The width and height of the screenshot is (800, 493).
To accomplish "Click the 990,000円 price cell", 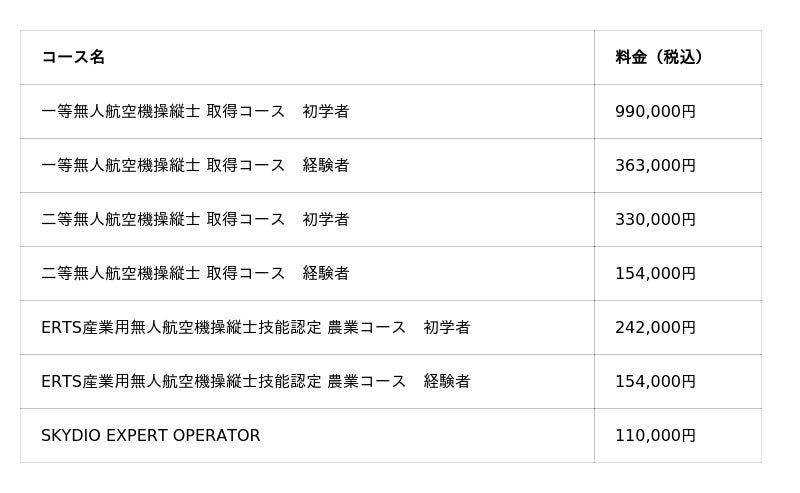I will pos(655,112).
